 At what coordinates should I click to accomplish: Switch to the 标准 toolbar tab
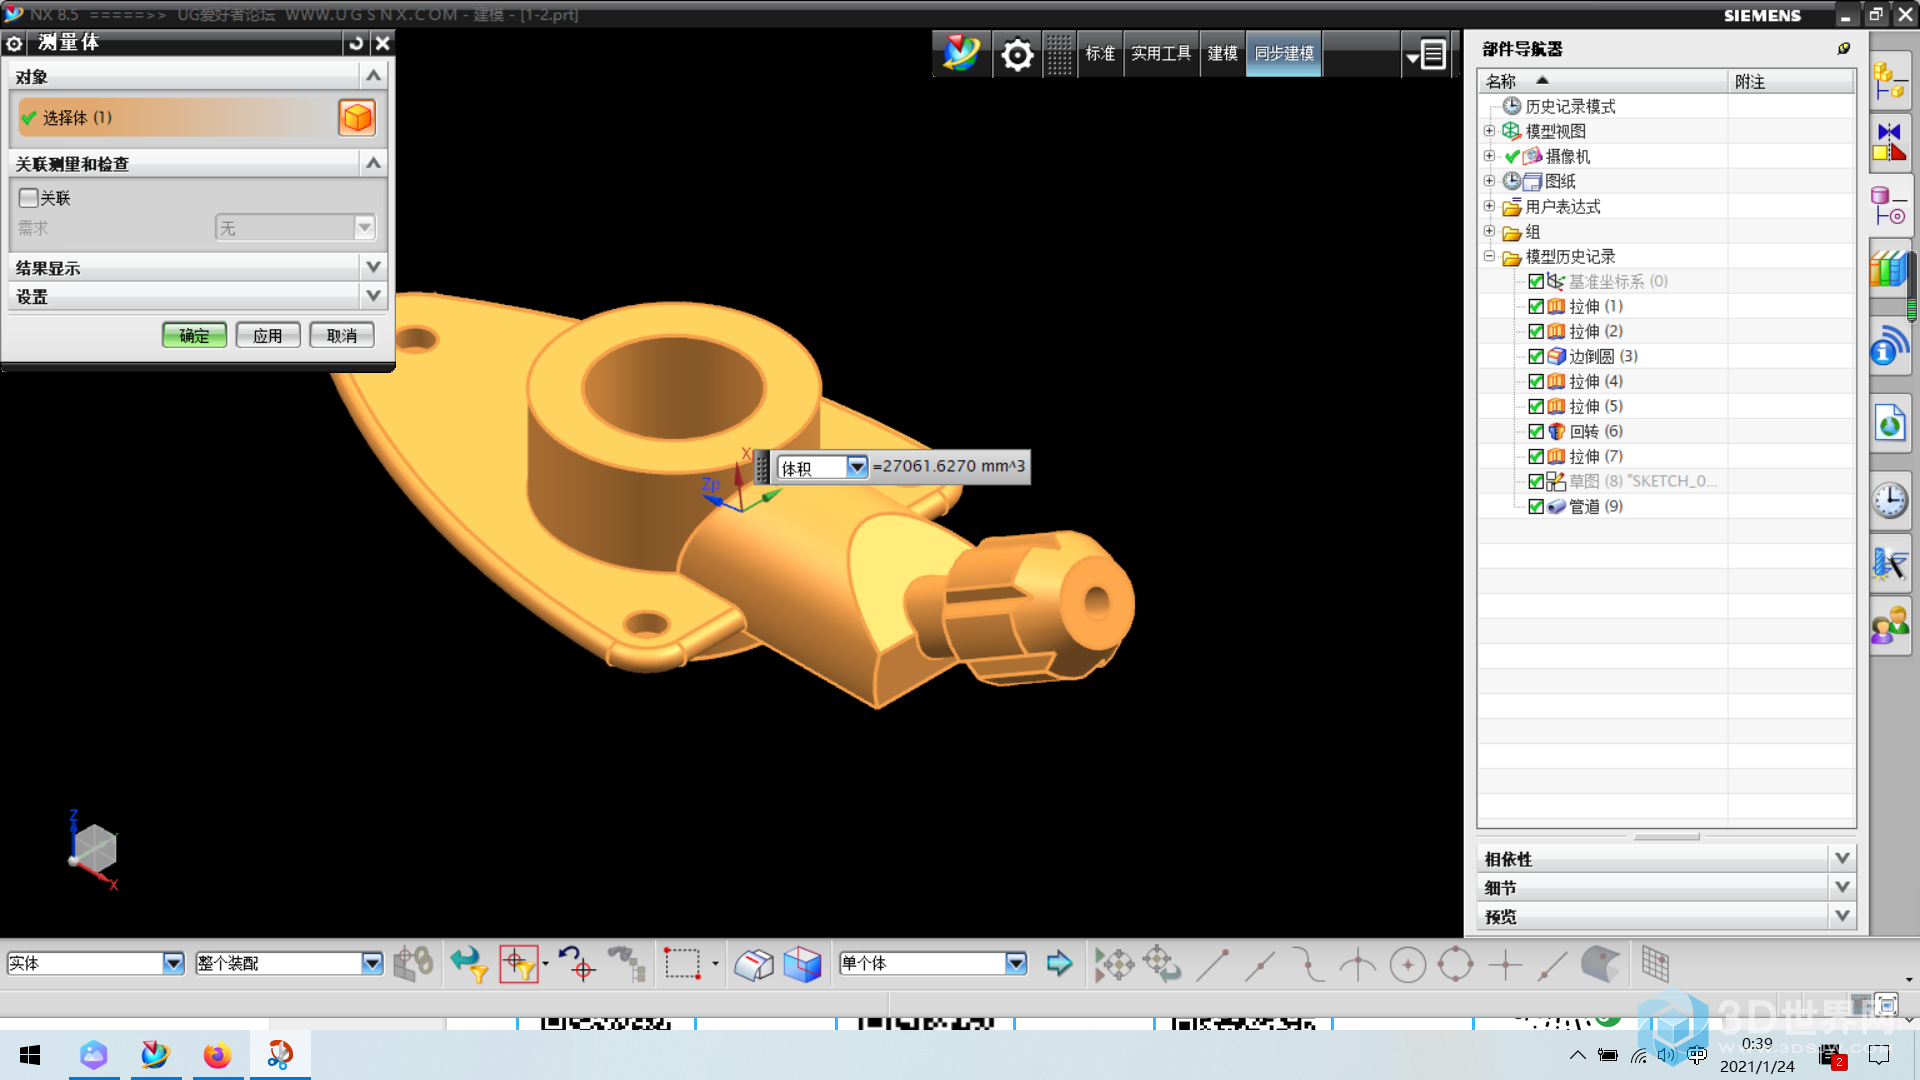pyautogui.click(x=1100, y=54)
